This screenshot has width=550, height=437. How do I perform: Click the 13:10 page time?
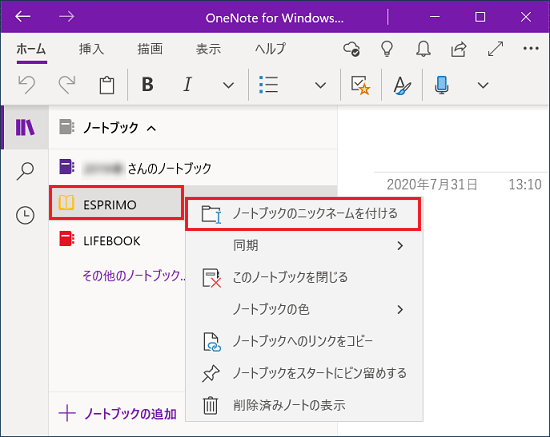pyautogui.click(x=525, y=184)
